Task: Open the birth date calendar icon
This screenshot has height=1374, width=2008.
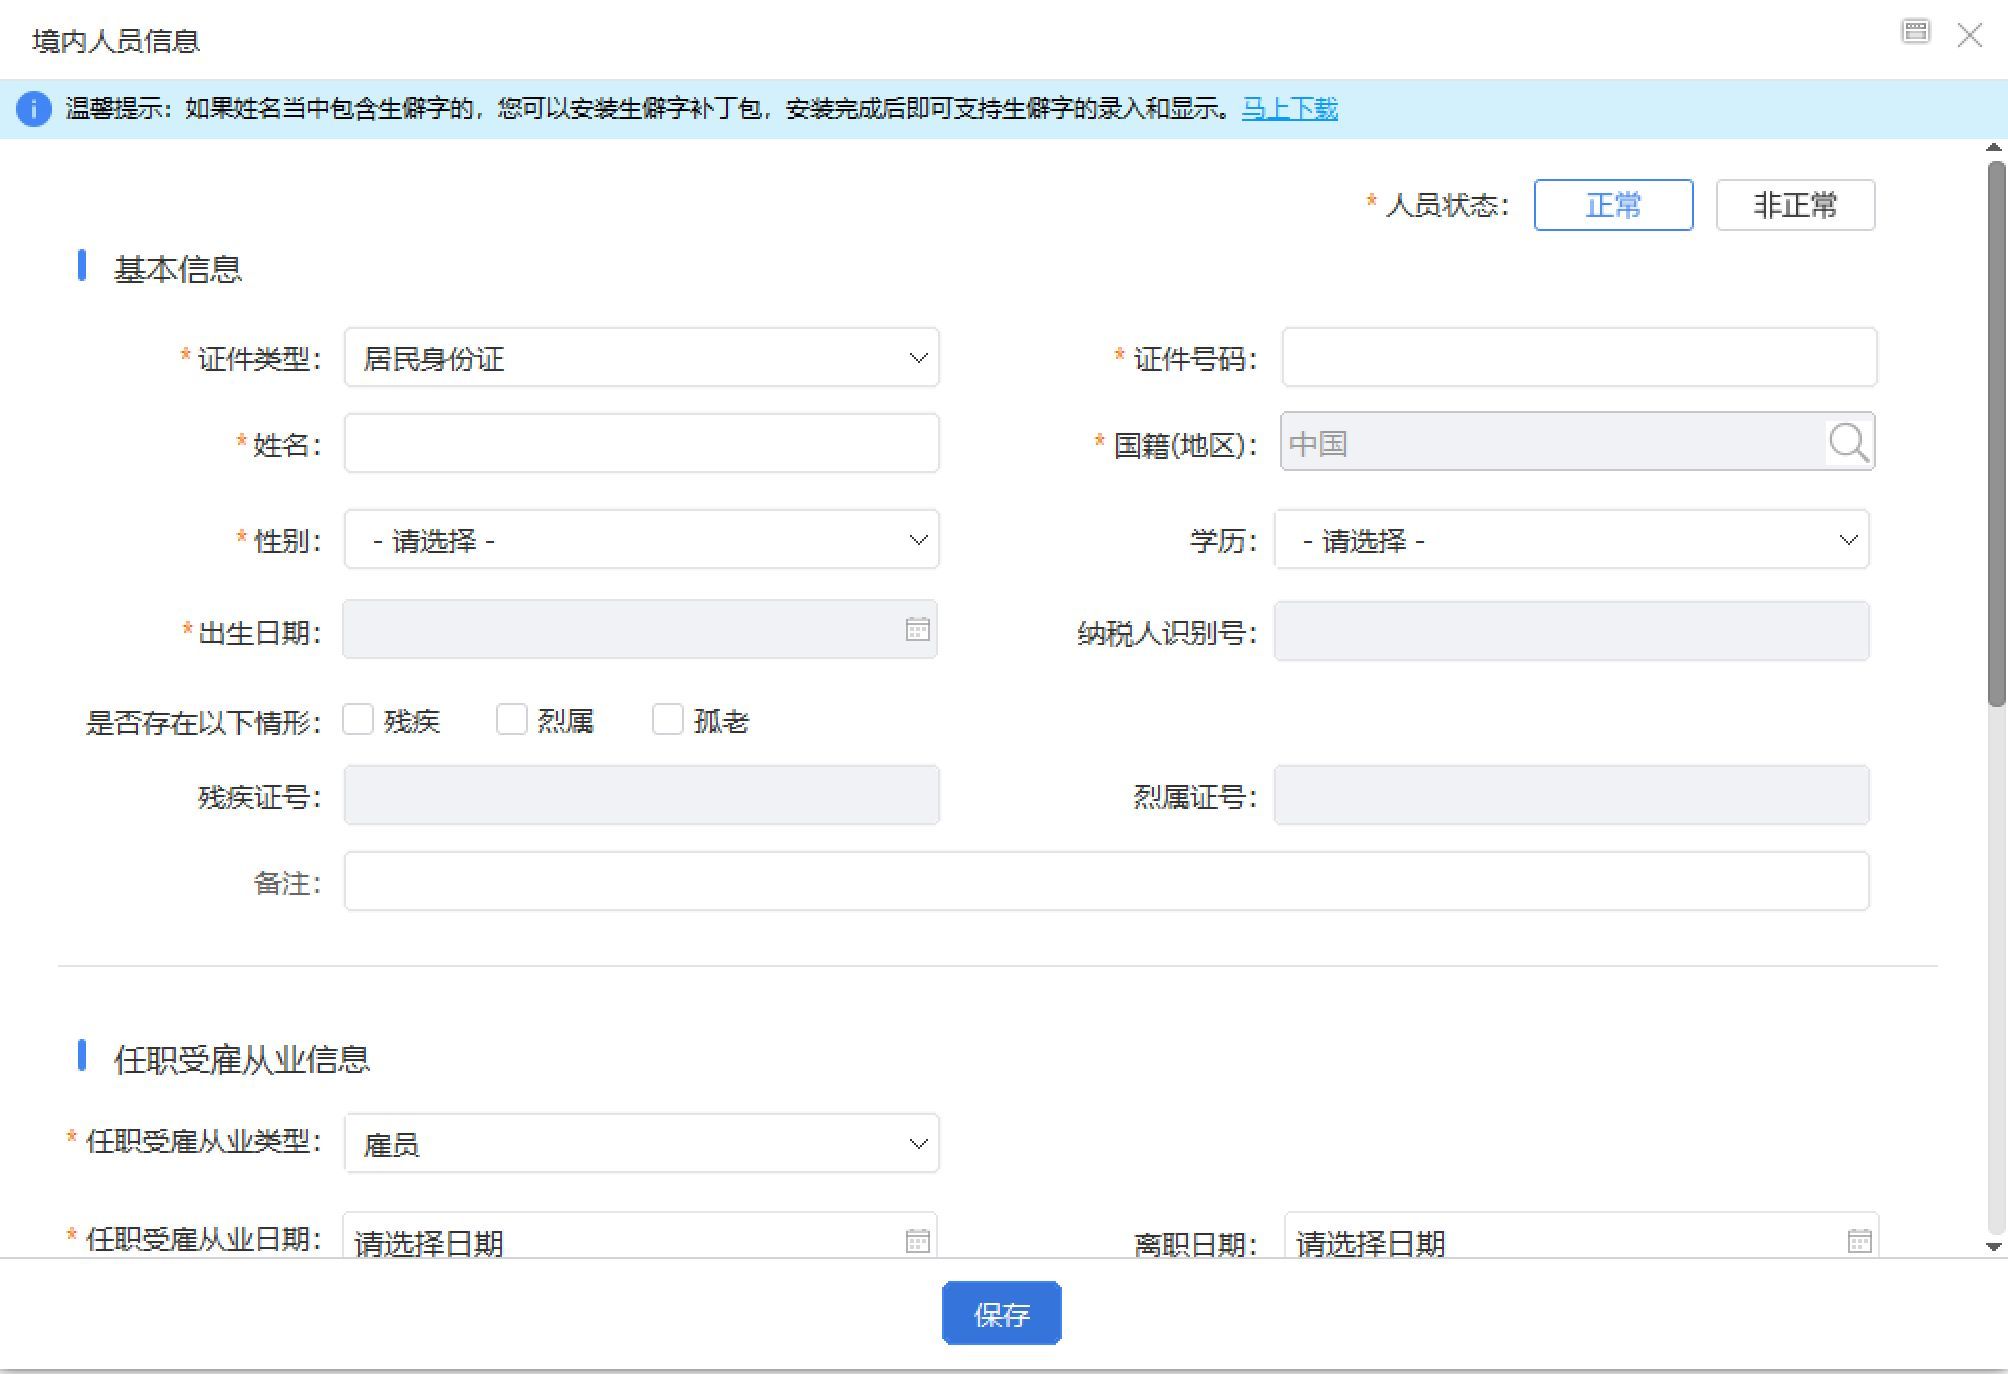Action: pos(917,630)
